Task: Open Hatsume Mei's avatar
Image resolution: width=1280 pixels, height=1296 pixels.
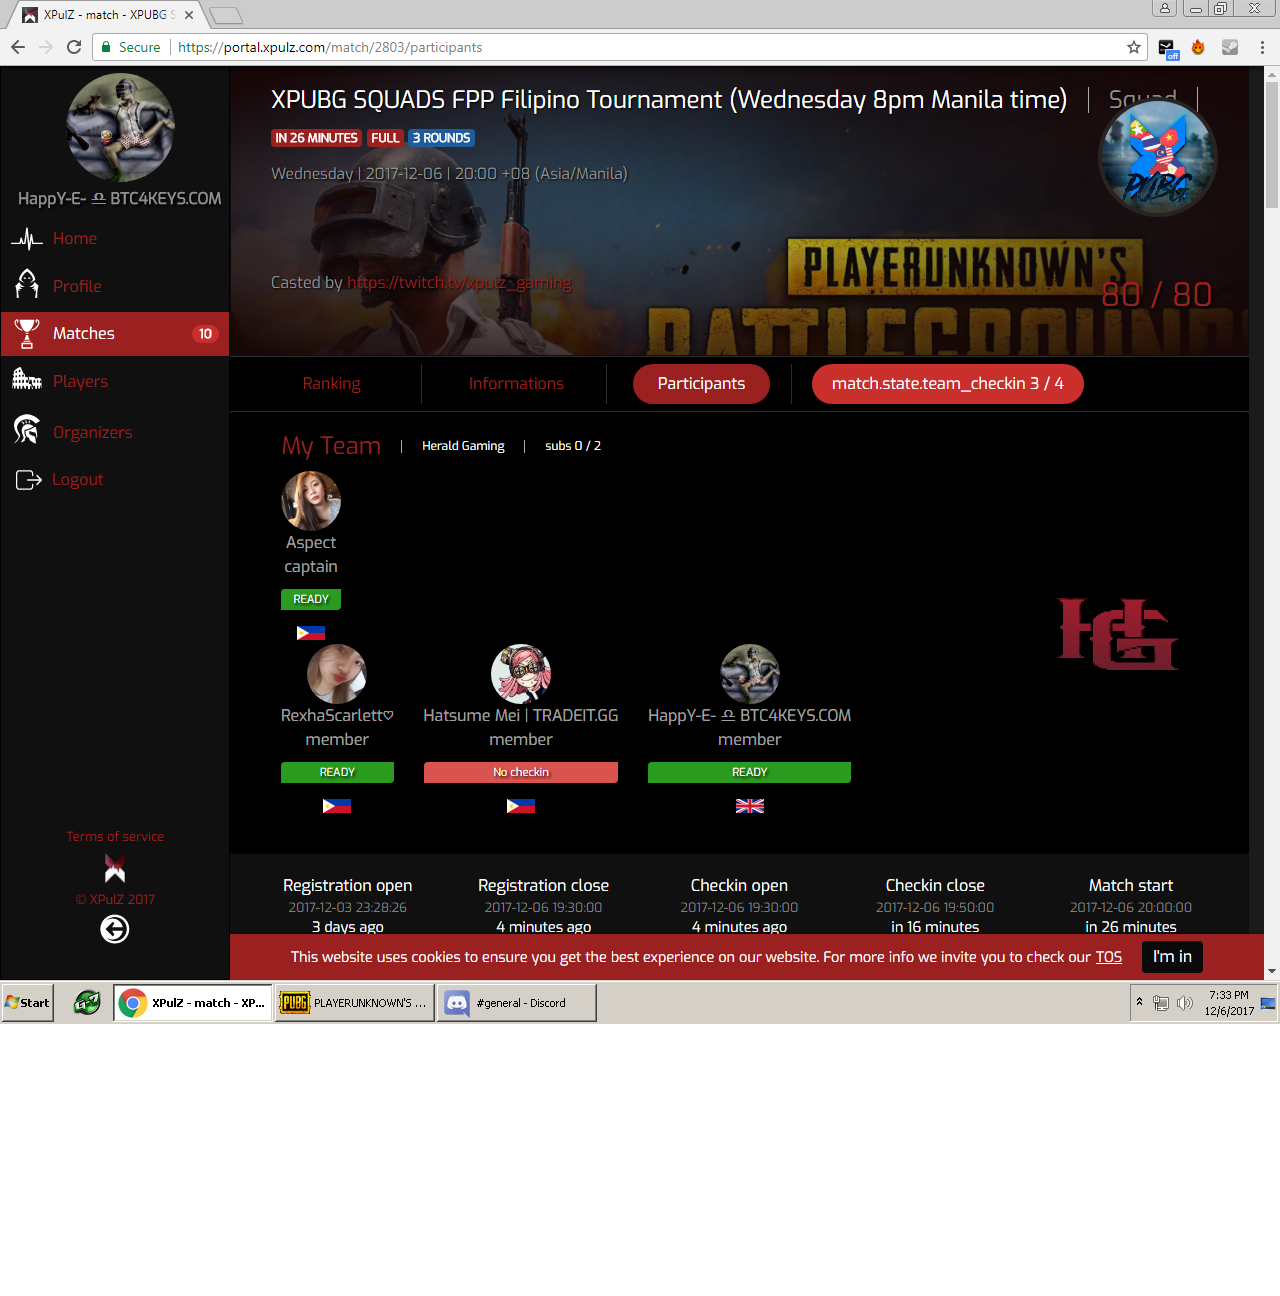Action: (521, 674)
